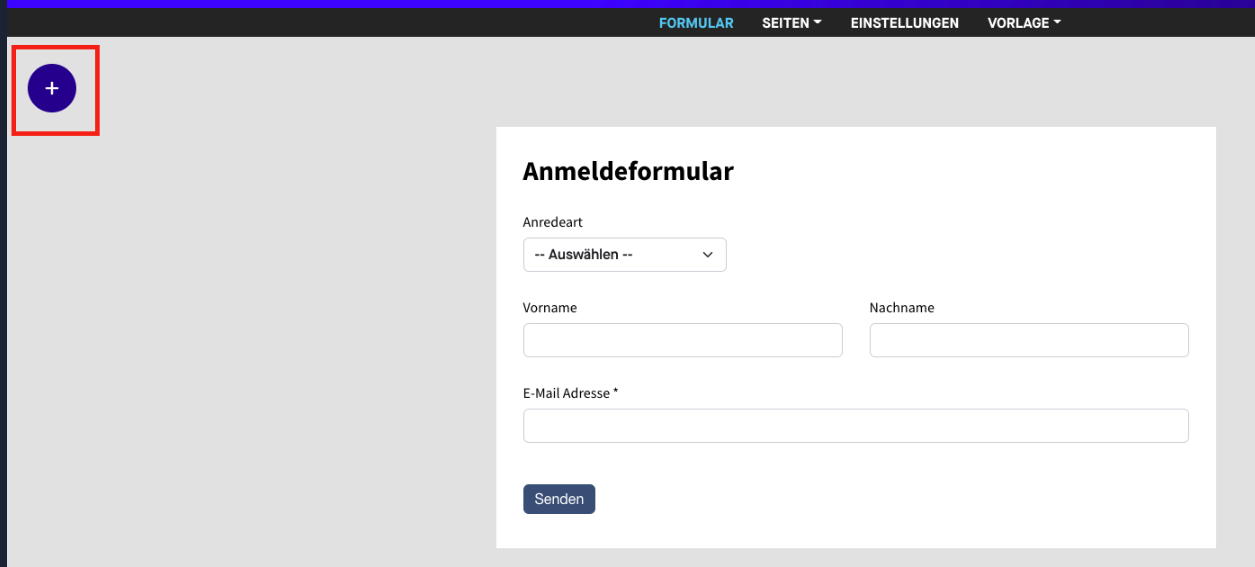Focus the Vorname text field
The height and width of the screenshot is (567, 1255).
[683, 340]
